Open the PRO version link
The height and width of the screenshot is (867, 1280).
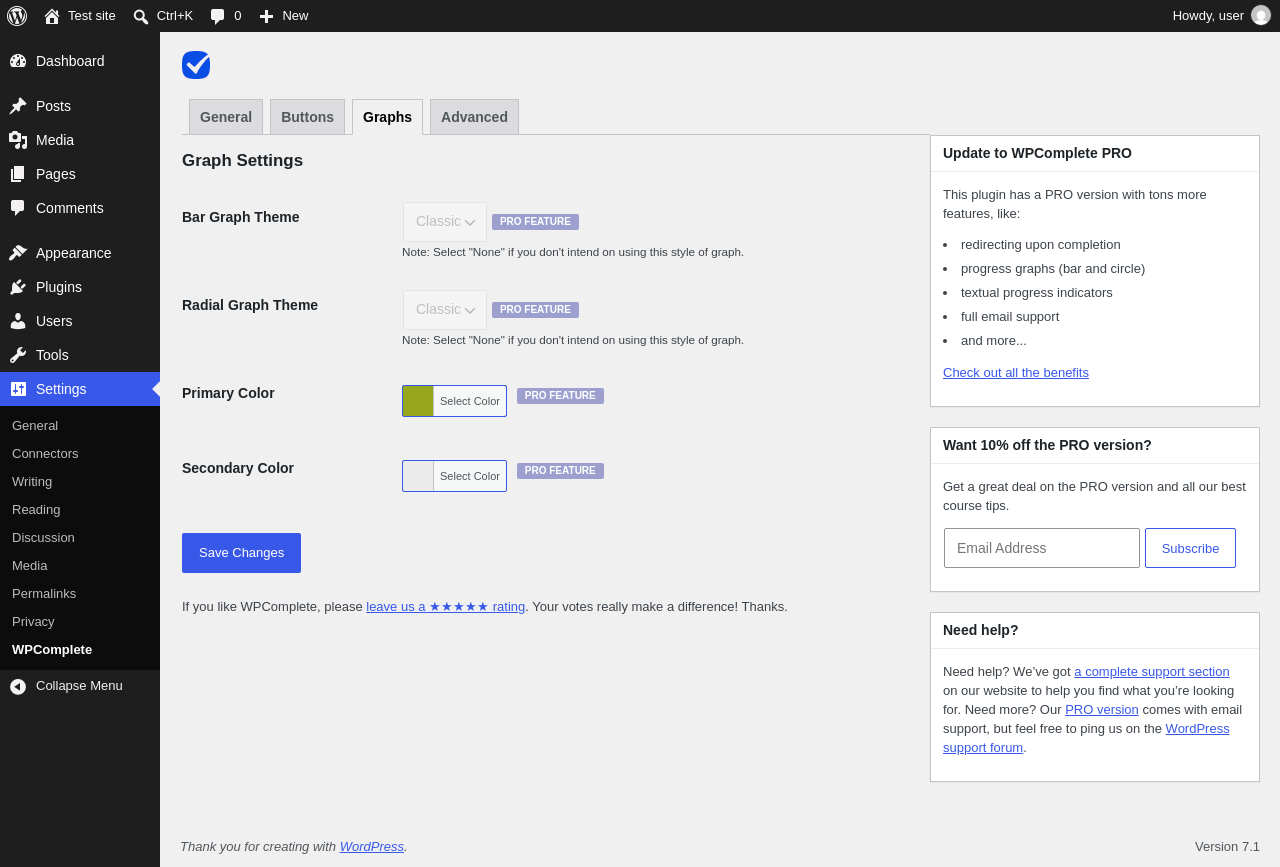pyautogui.click(x=1102, y=710)
